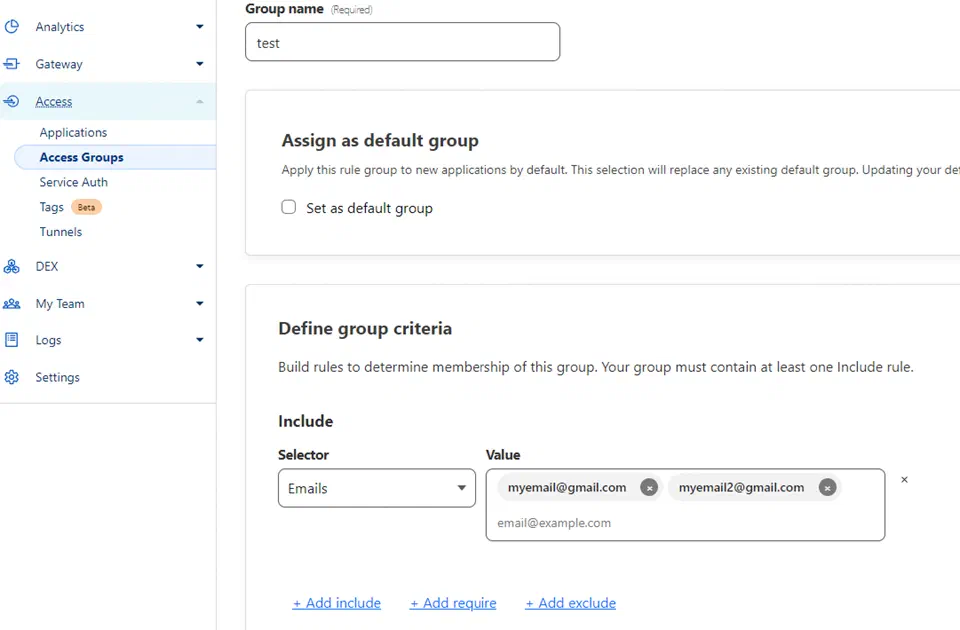Remove myemail2@gmail.com from the value list
The image size is (960, 630).
pyautogui.click(x=827, y=487)
